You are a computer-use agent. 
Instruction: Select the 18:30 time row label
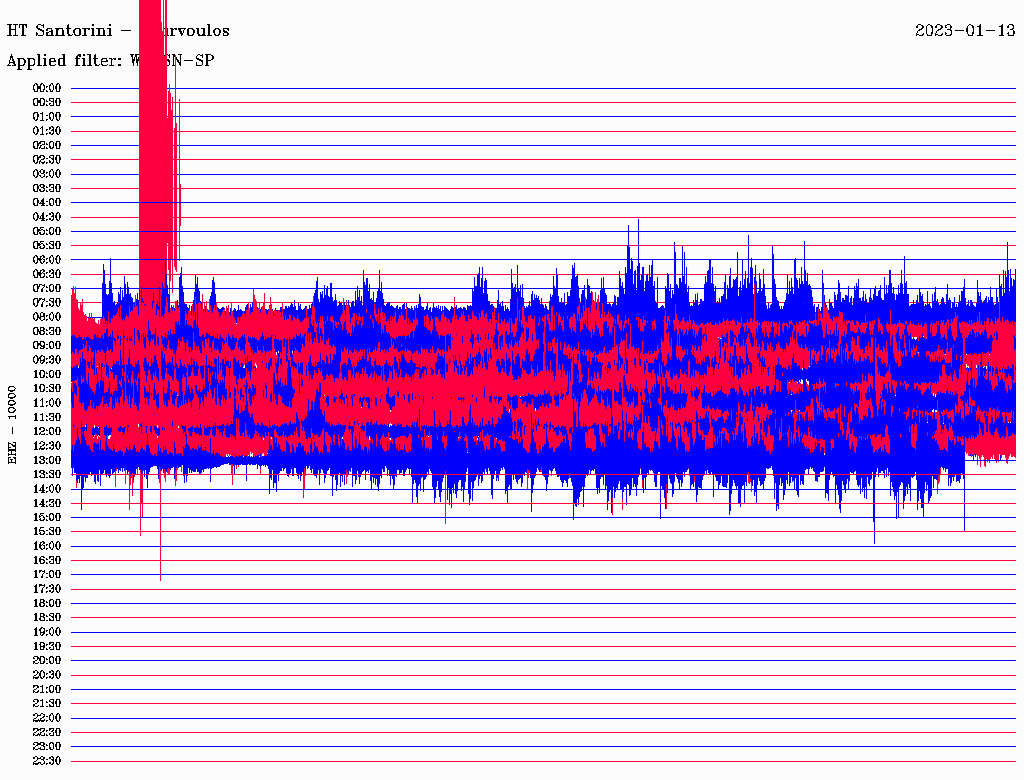coord(47,617)
